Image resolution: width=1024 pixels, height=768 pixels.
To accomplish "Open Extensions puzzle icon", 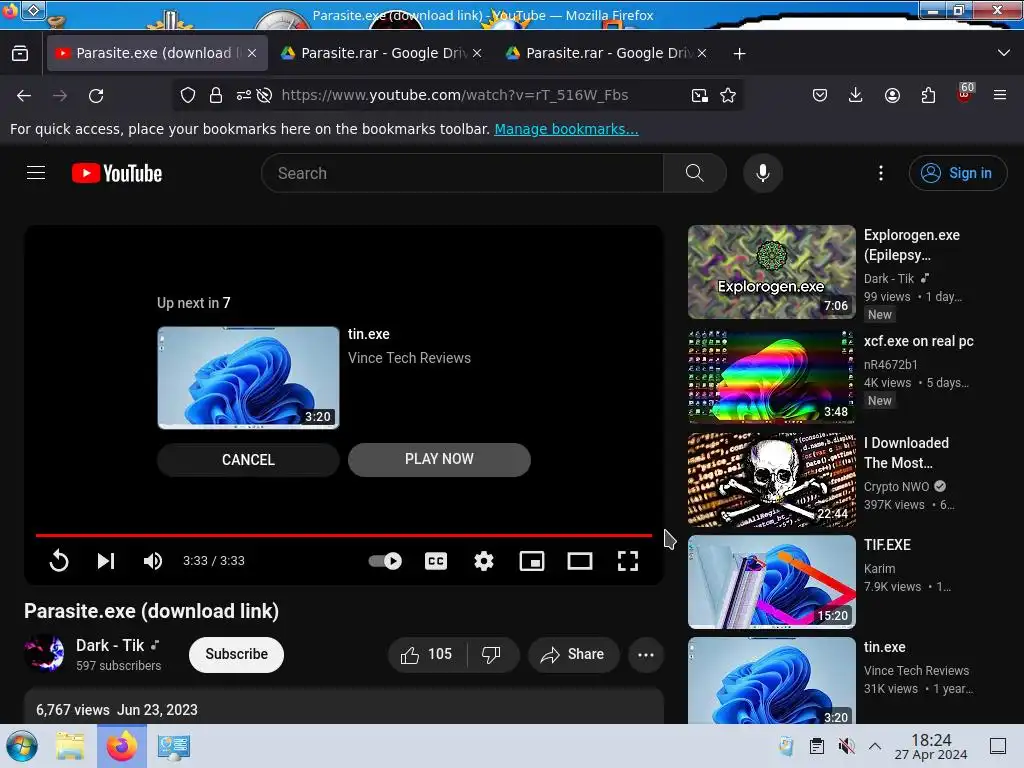I will click(928, 95).
